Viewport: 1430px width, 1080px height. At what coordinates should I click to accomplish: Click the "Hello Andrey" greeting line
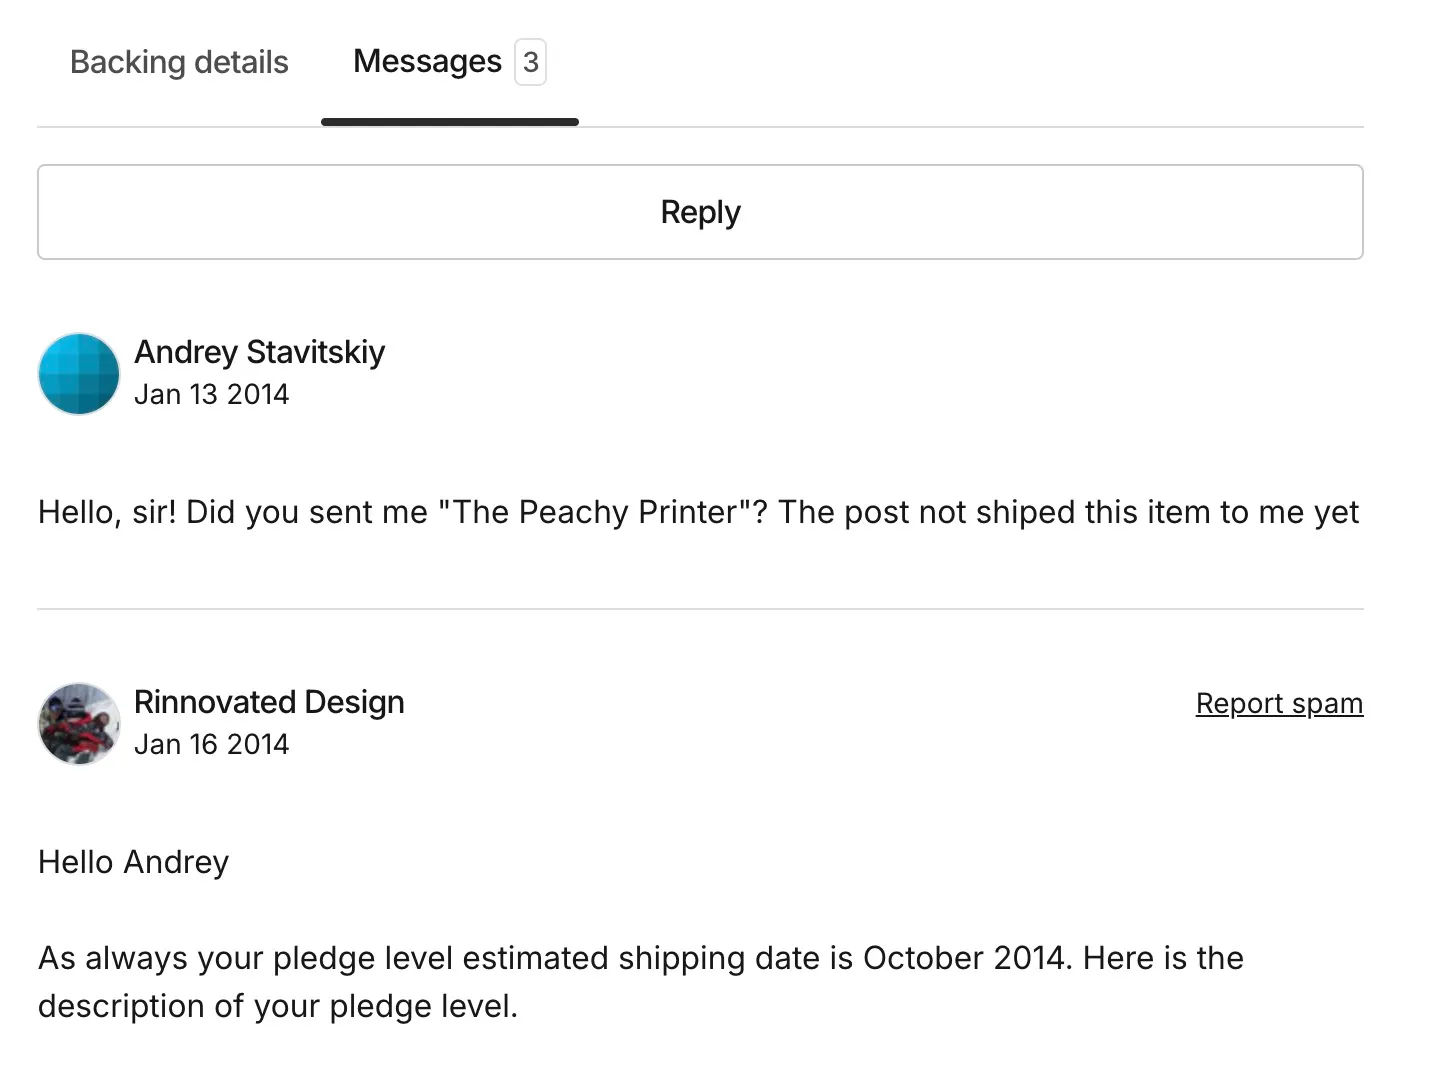click(x=133, y=862)
